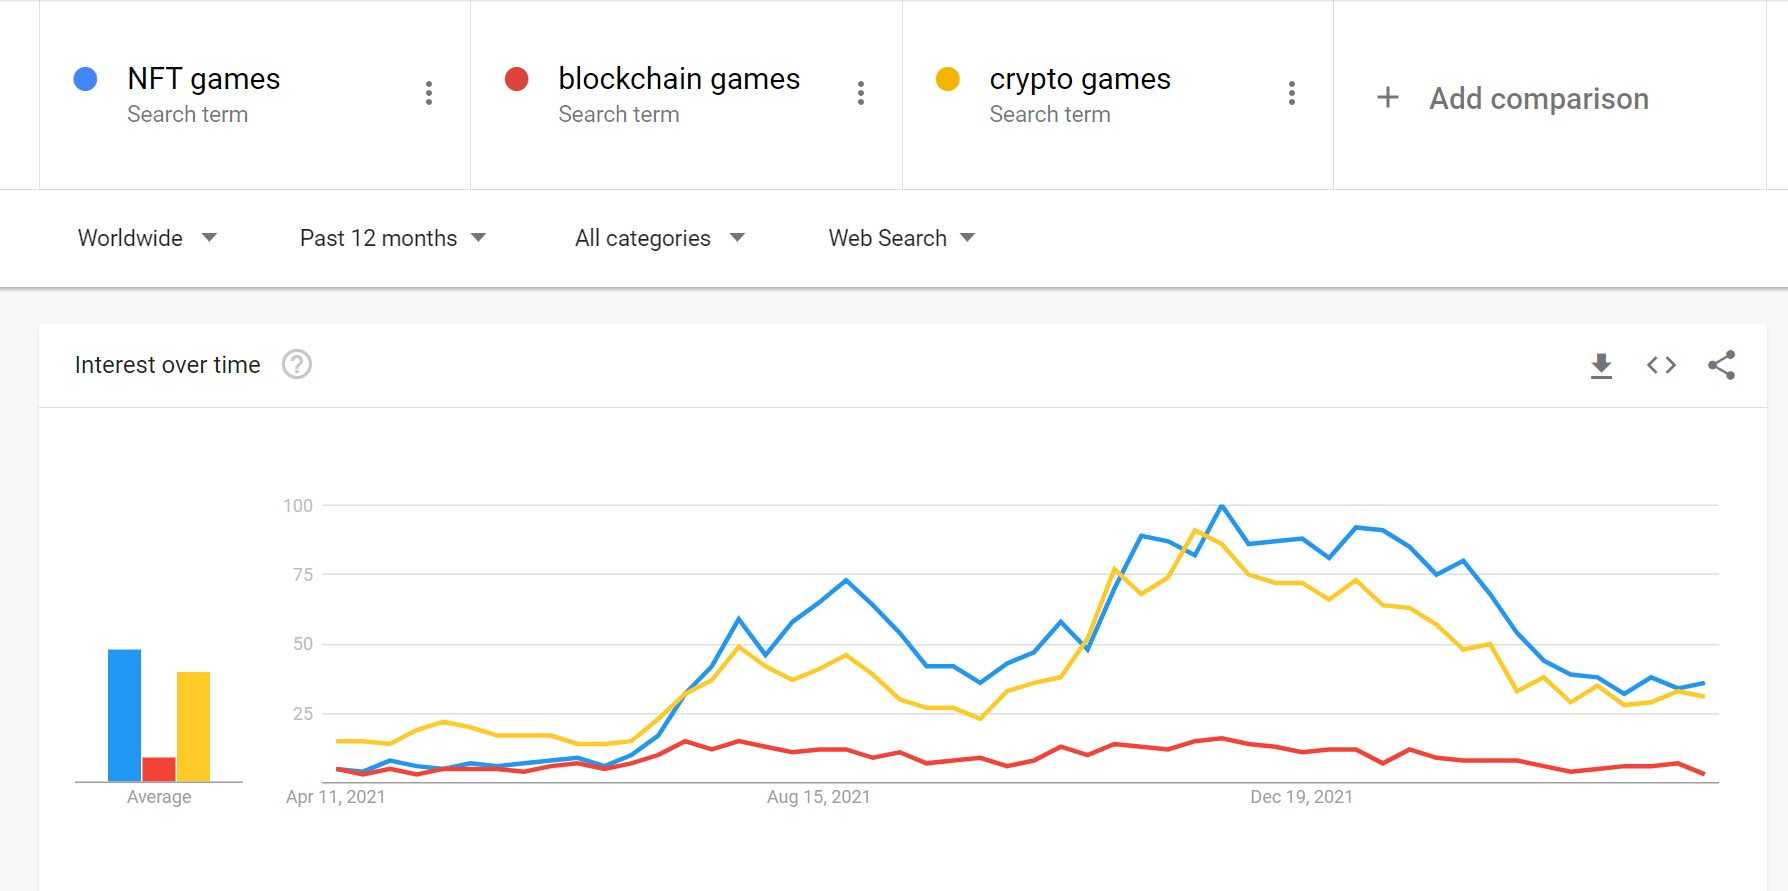The image size is (1788, 891).
Task: Click Add comparison to add a term
Action: point(1537,98)
